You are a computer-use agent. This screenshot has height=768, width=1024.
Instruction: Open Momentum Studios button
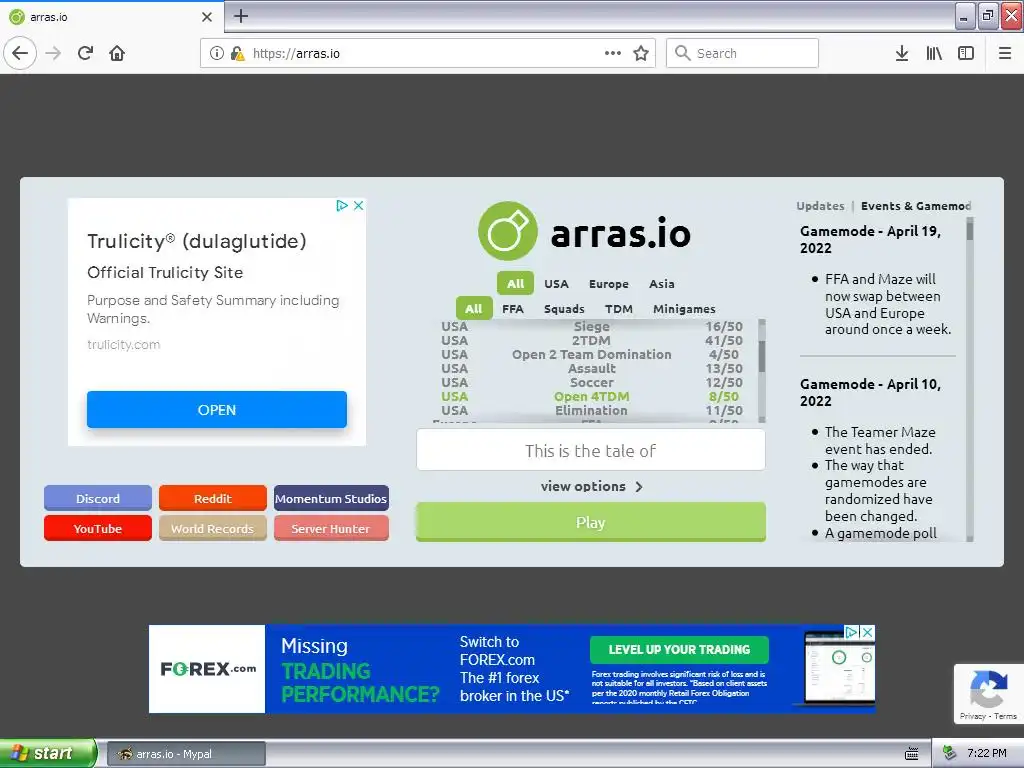point(331,498)
